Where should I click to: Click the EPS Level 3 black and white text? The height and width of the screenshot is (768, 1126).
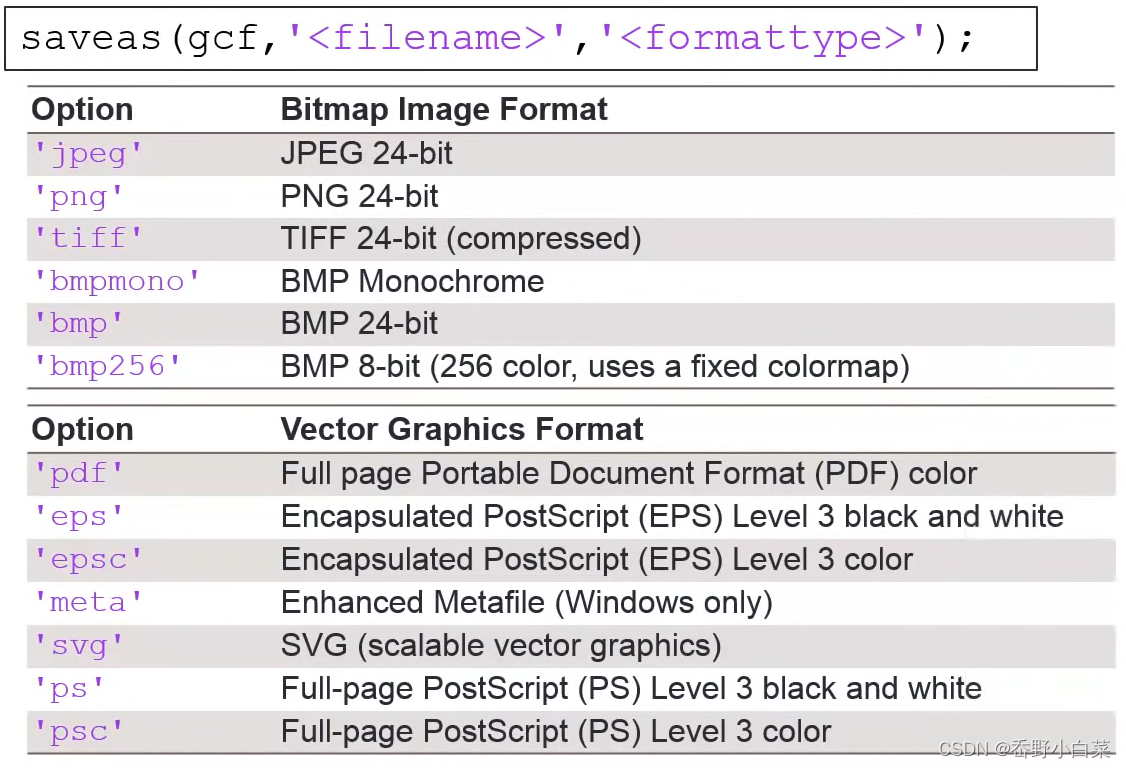(672, 517)
